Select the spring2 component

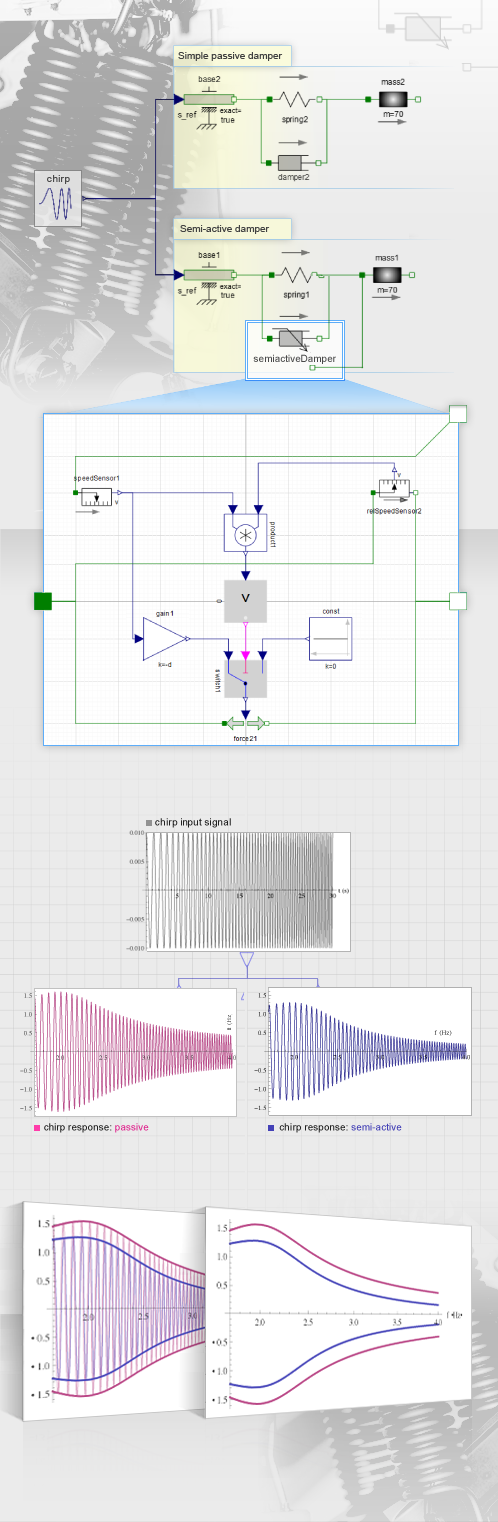tap(295, 100)
